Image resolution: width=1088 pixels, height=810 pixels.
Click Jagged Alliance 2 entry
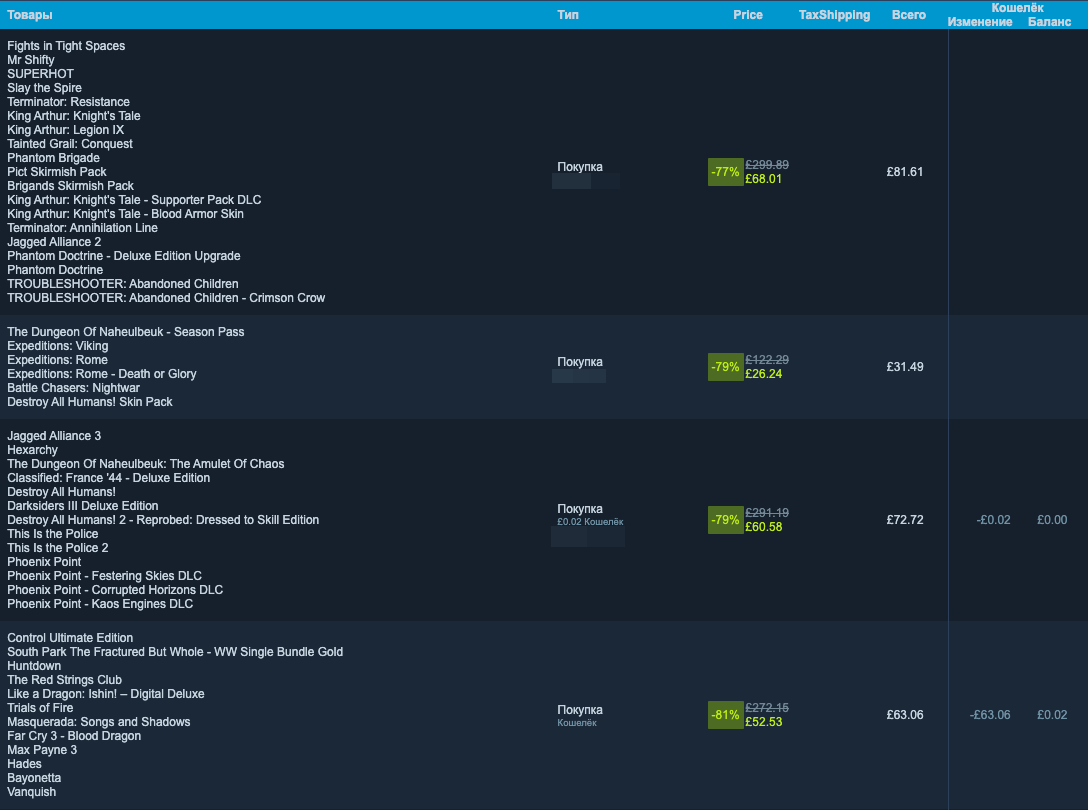tap(54, 242)
